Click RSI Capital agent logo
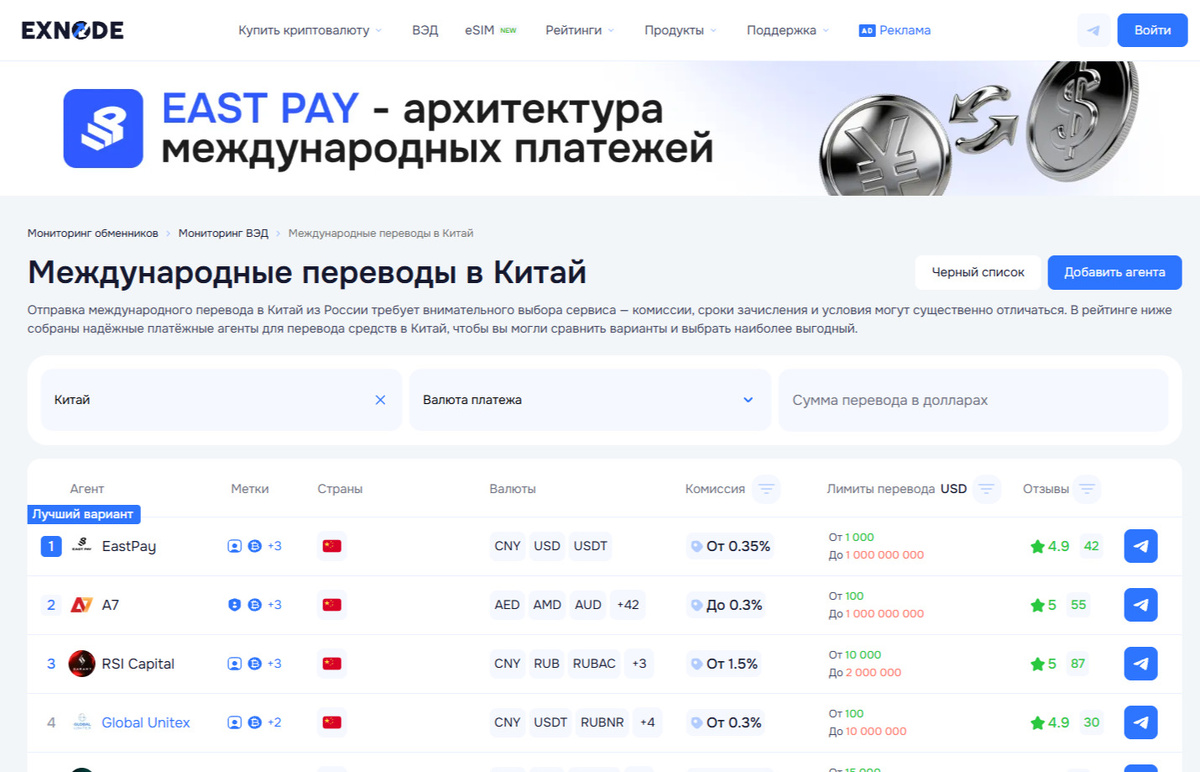 82,663
